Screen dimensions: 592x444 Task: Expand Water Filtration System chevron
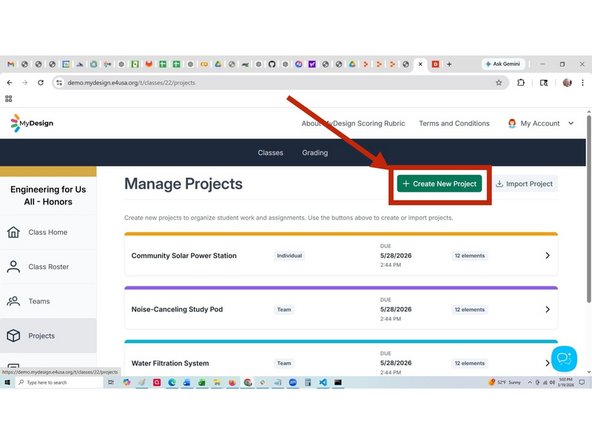[x=547, y=363]
